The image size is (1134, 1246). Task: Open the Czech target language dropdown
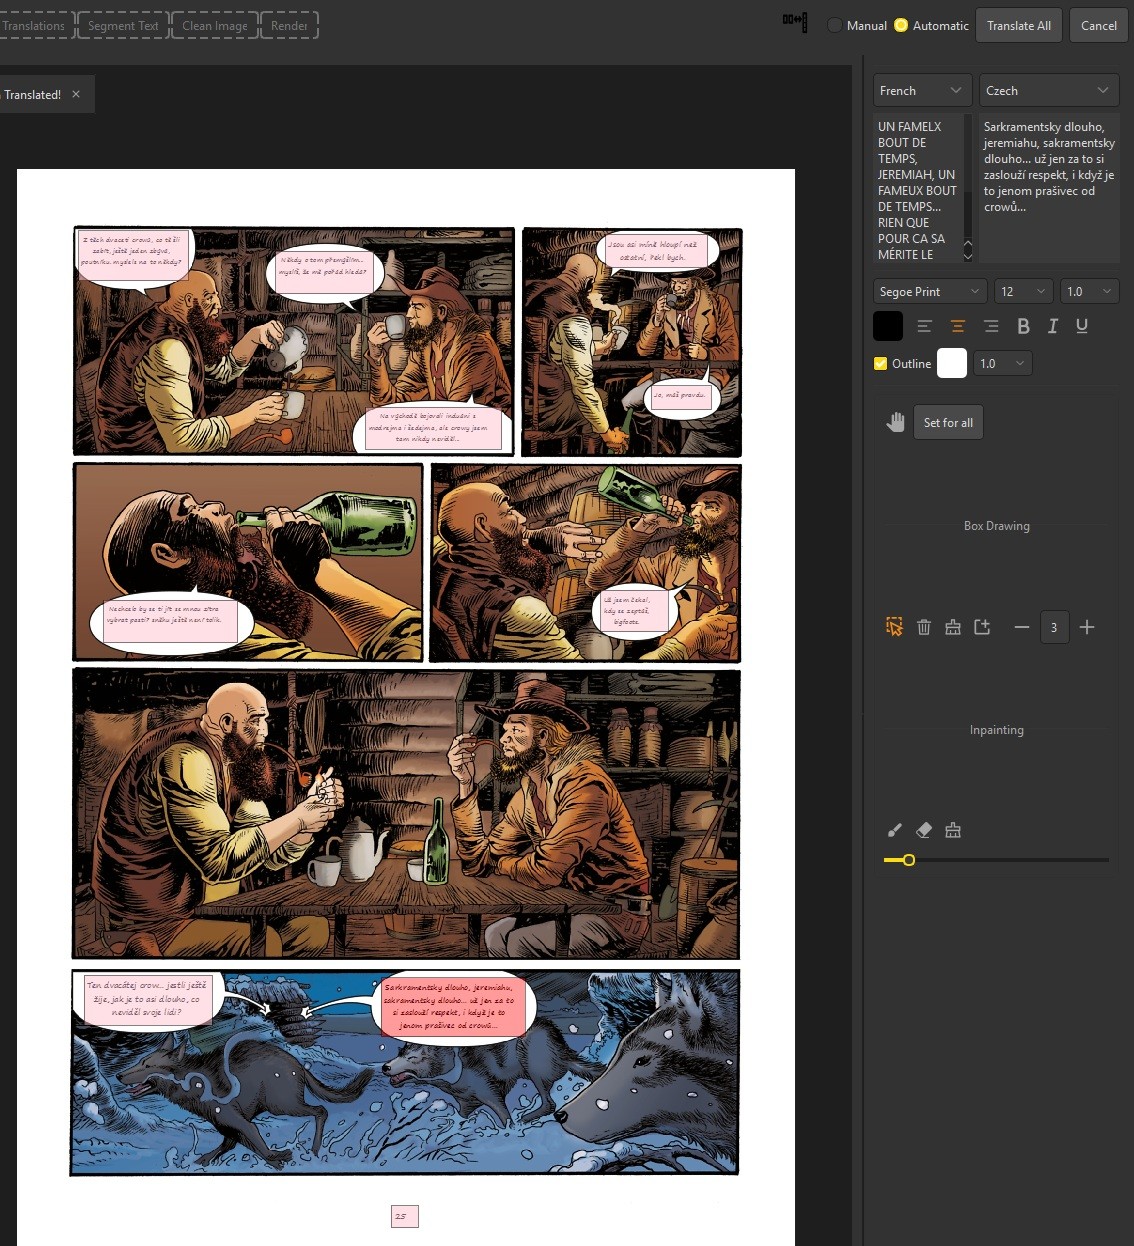pyautogui.click(x=1047, y=91)
